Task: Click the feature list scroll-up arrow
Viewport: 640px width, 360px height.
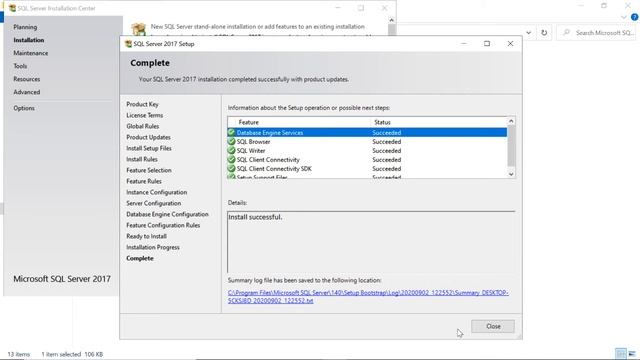Action: click(x=511, y=121)
